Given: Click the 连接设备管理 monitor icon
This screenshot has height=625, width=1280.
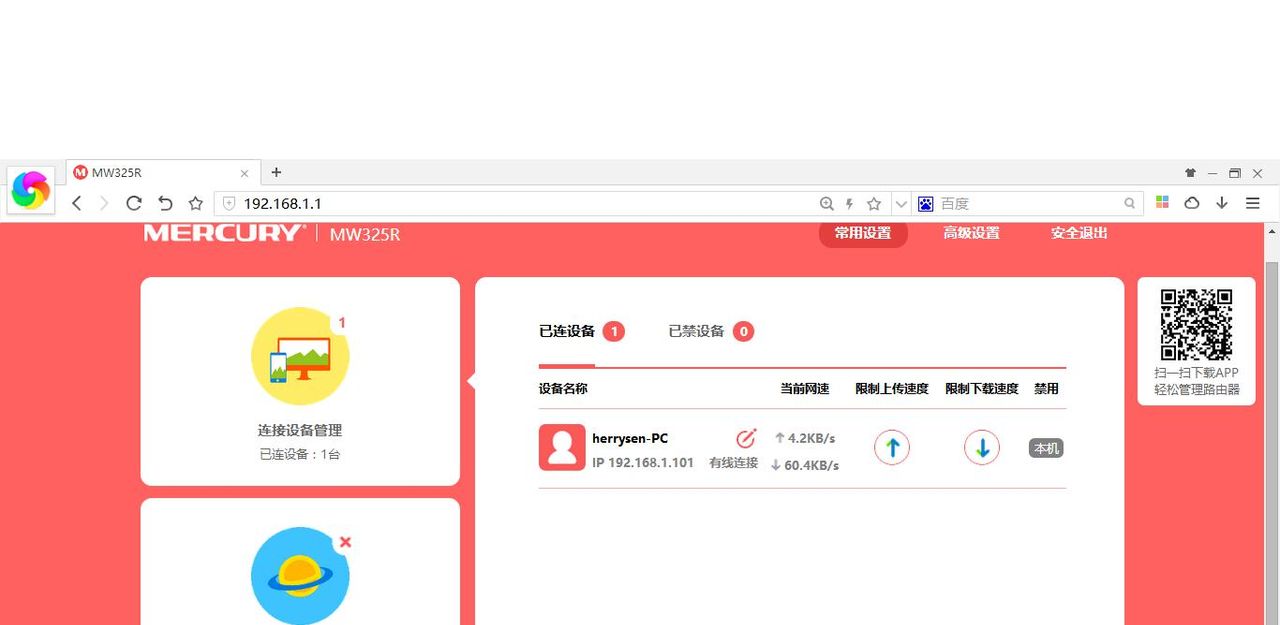Looking at the screenshot, I should pyautogui.click(x=300, y=356).
